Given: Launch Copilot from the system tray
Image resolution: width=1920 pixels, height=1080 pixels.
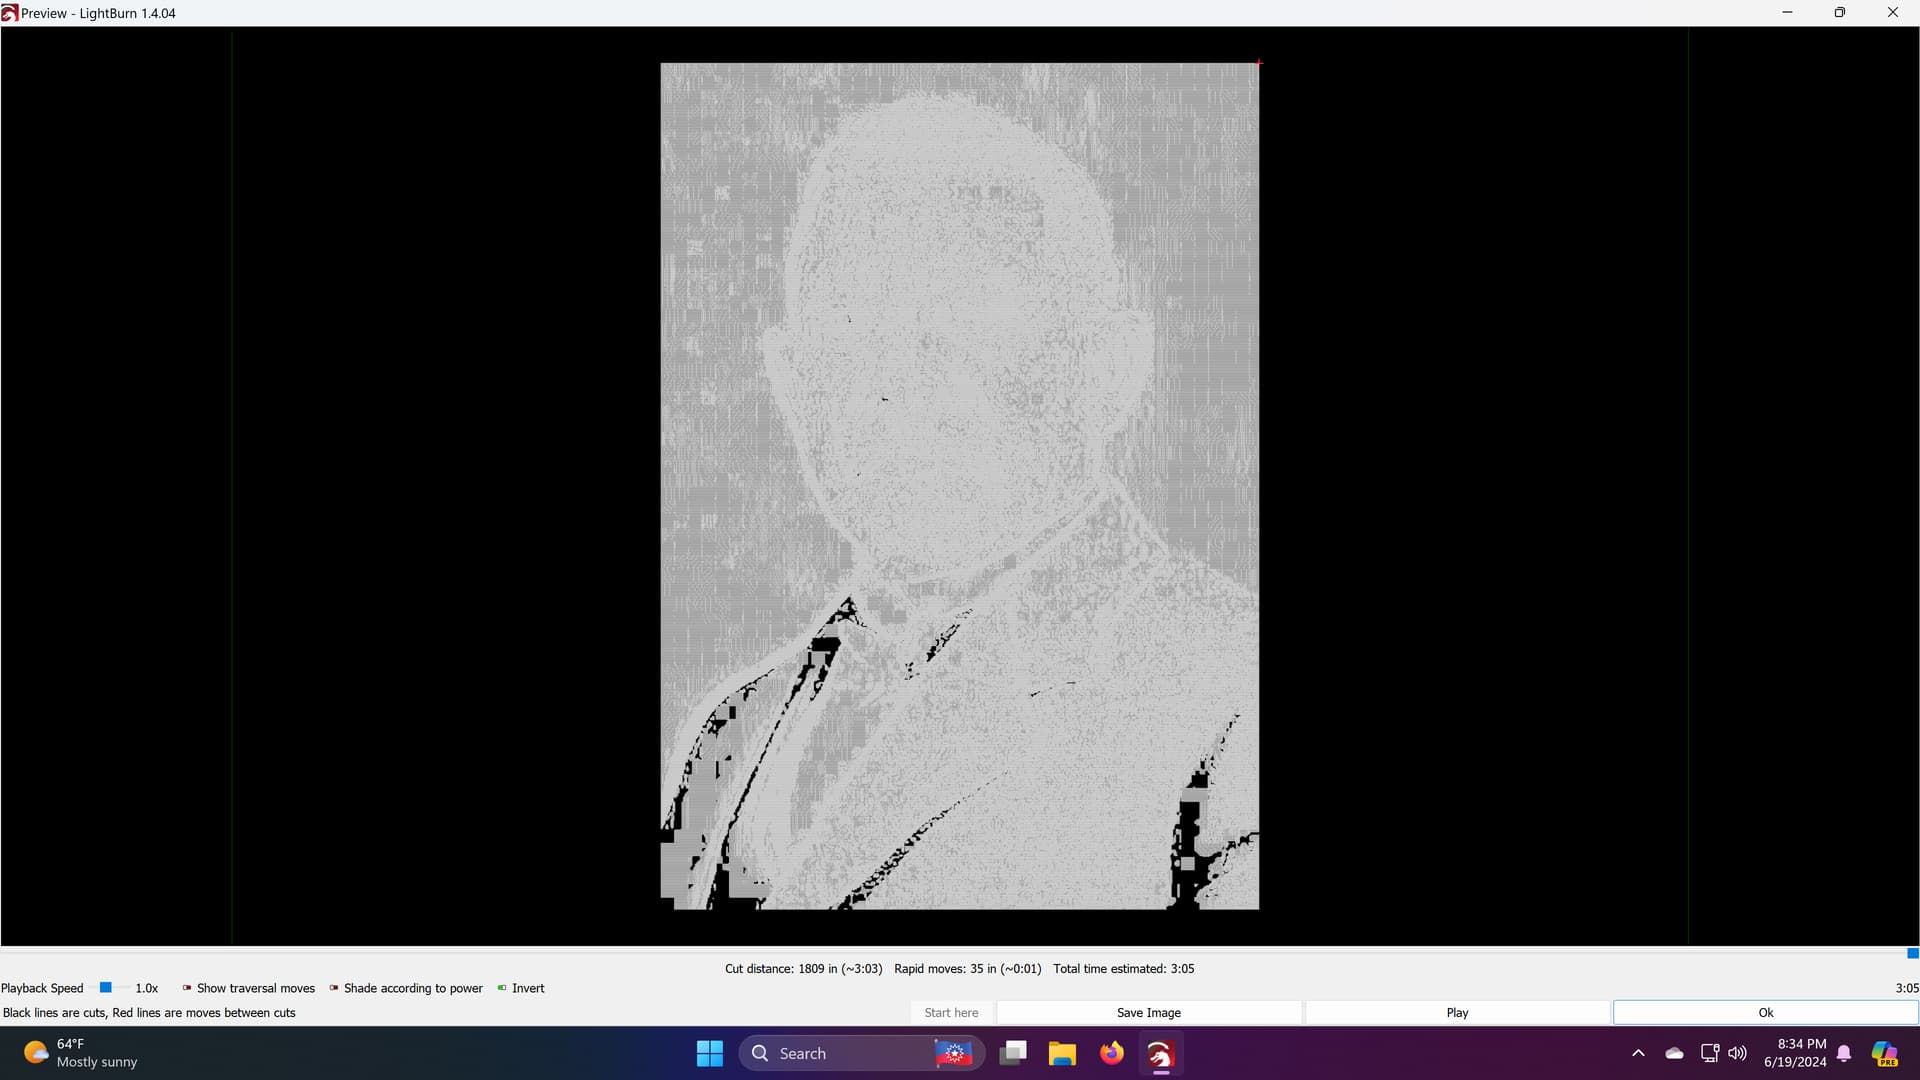Looking at the screenshot, I should point(1884,1052).
